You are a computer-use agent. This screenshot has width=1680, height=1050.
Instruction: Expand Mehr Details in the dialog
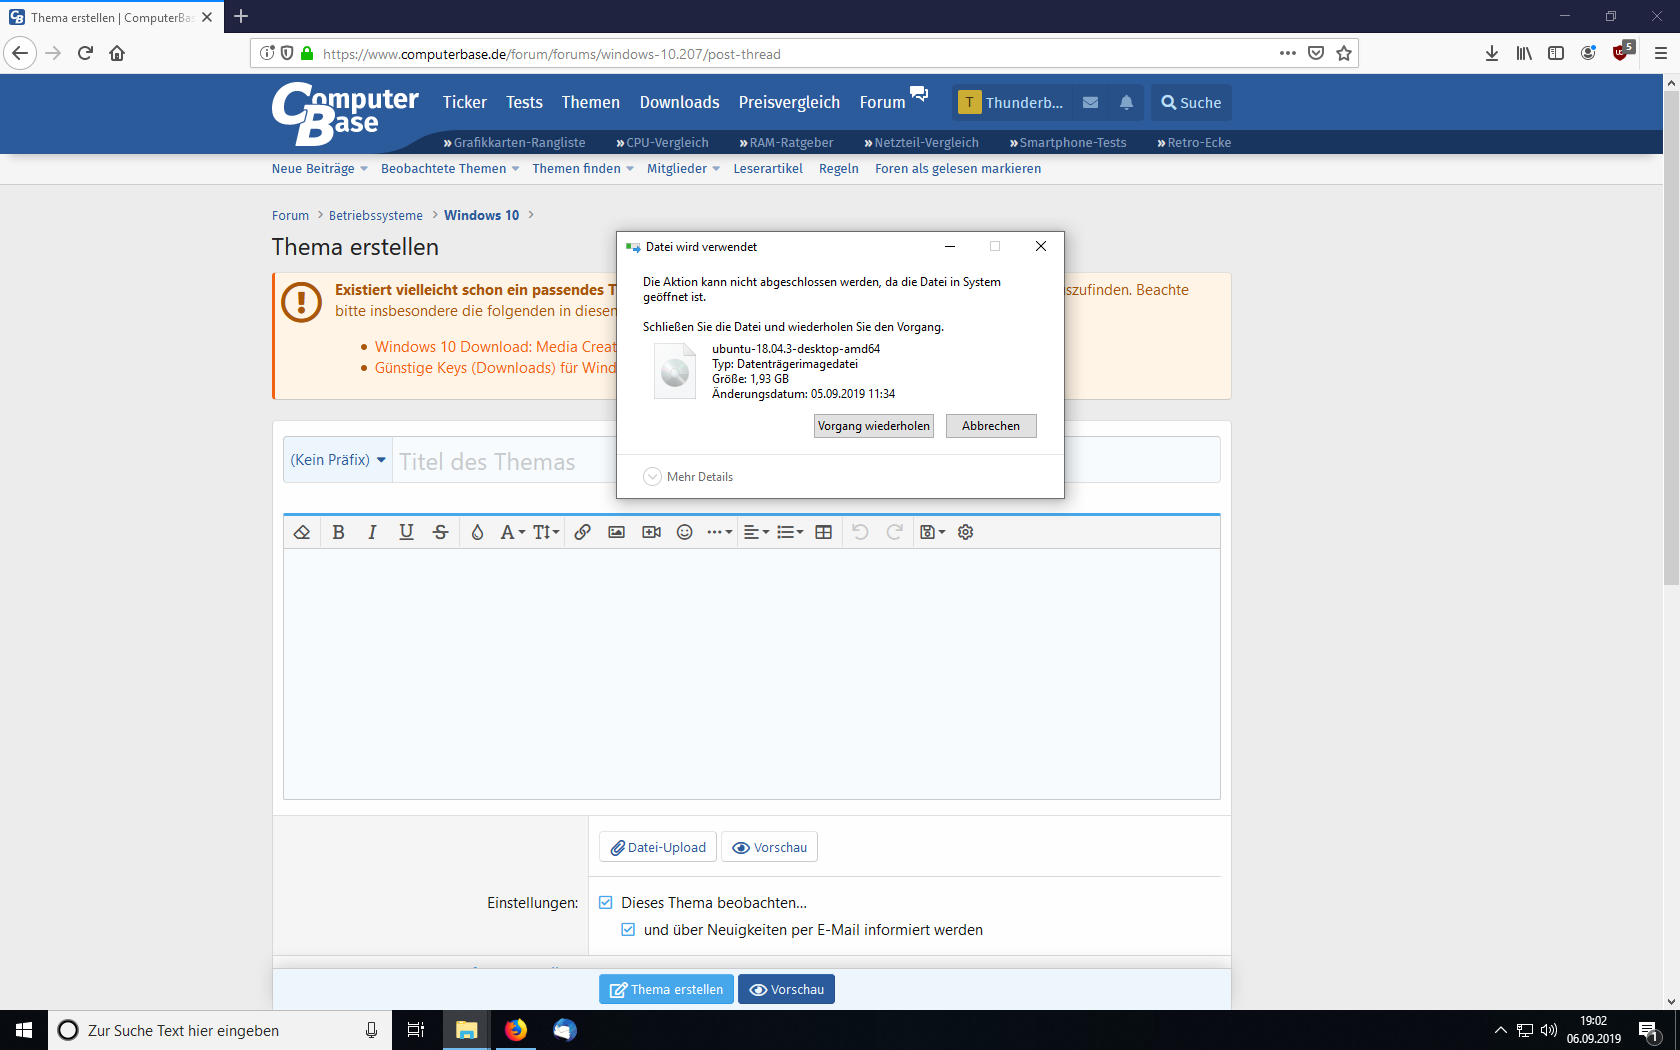pos(688,477)
